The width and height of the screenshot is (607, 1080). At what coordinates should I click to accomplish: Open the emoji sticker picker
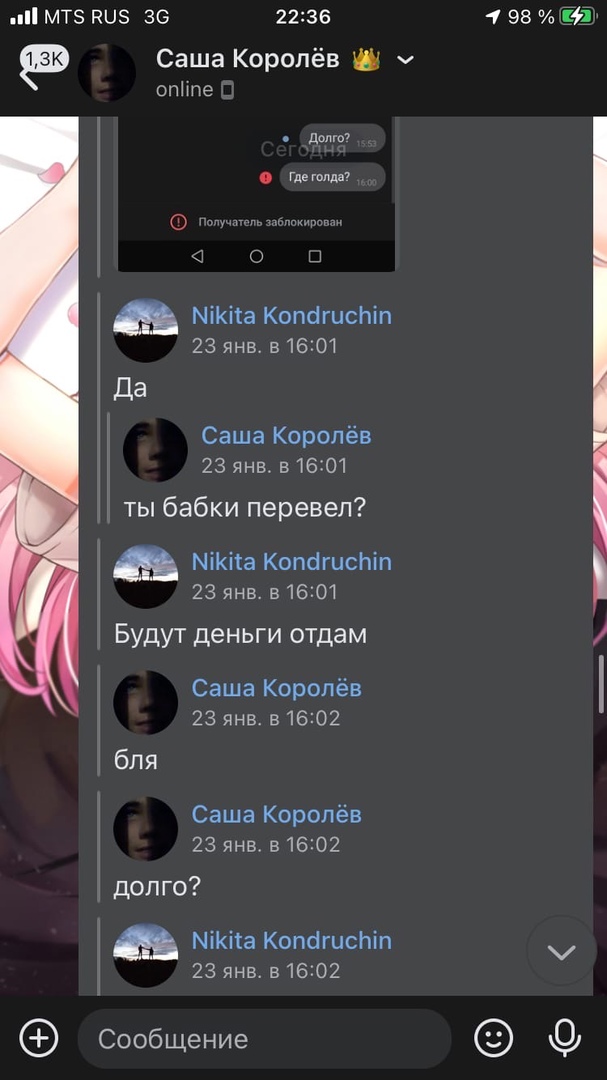[x=494, y=1037]
